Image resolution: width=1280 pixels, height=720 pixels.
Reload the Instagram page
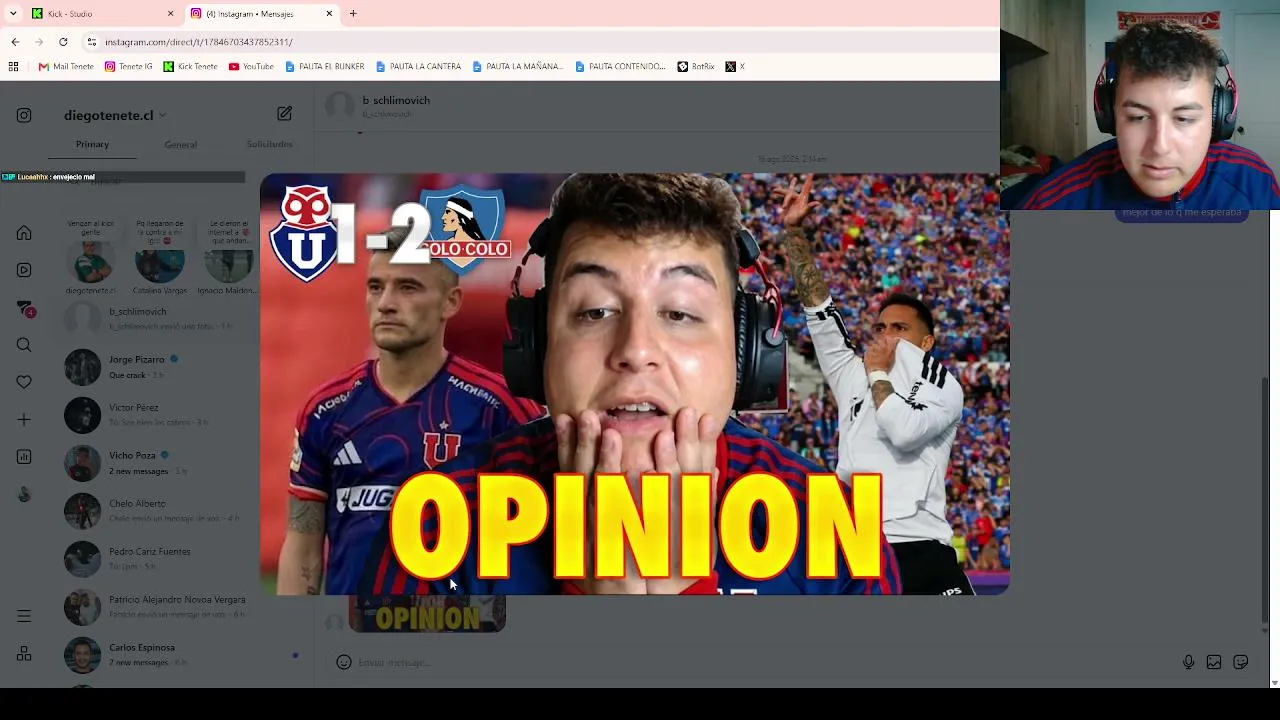(x=63, y=42)
